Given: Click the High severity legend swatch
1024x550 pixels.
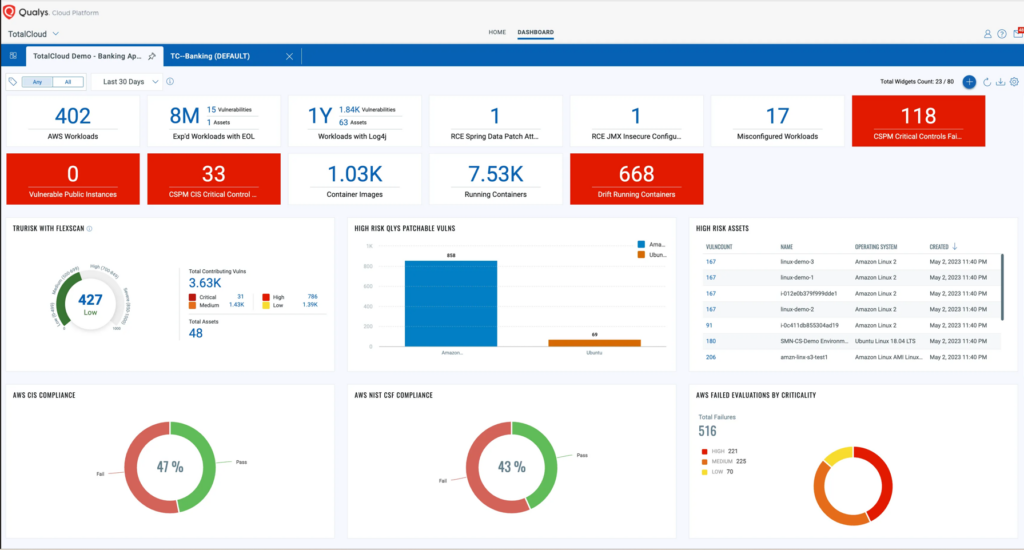Looking at the screenshot, I should tap(266, 297).
